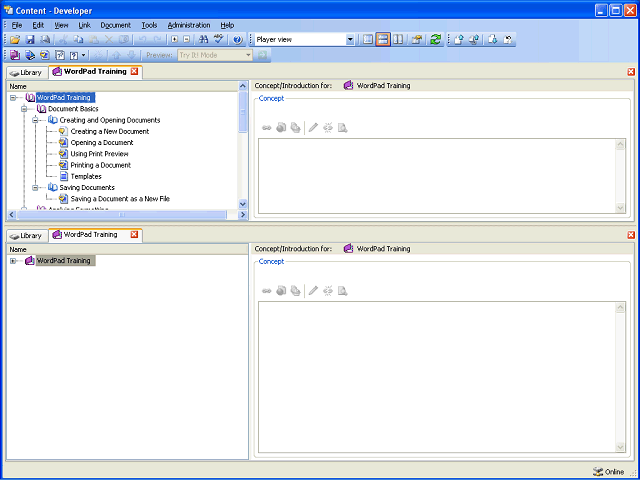Close the lower WordPad Training tab

pos(134,235)
